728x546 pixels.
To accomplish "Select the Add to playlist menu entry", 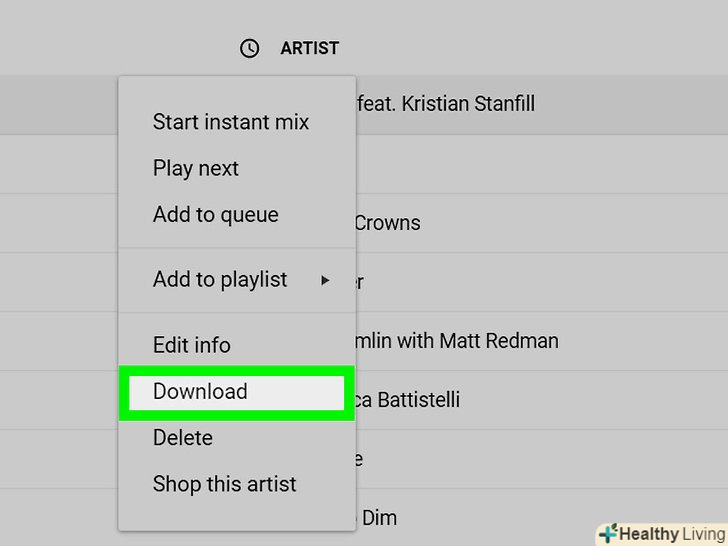I will tap(220, 280).
